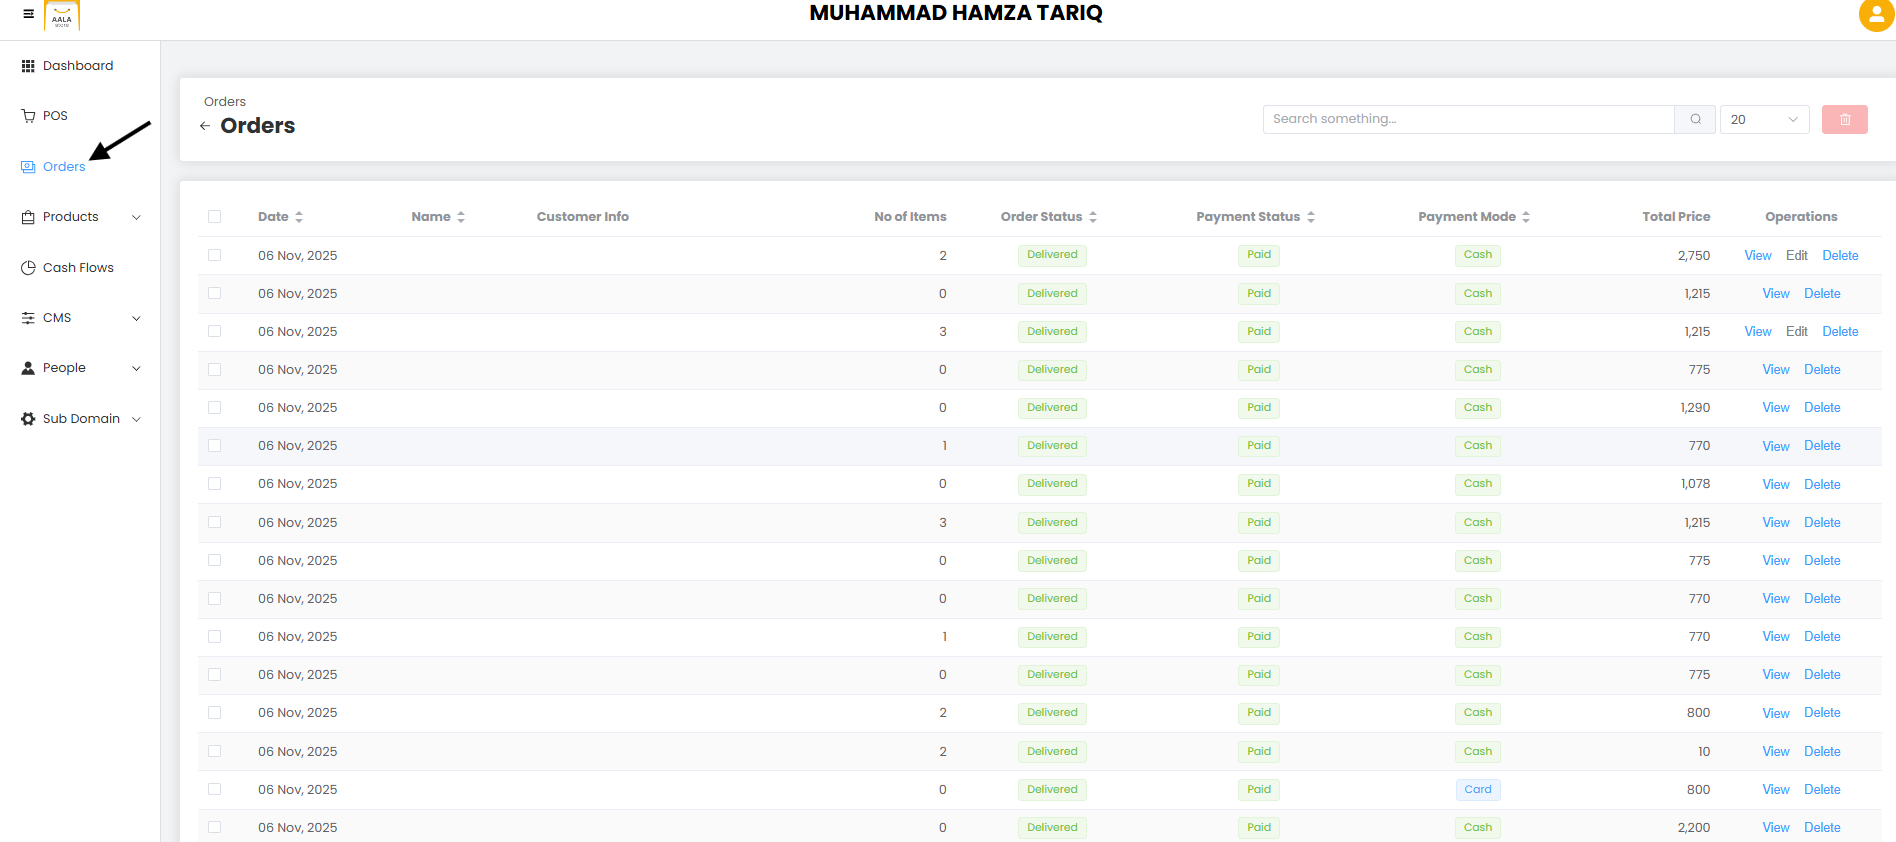Sort by Date column arrows
This screenshot has height=842, width=1896.
[299, 217]
